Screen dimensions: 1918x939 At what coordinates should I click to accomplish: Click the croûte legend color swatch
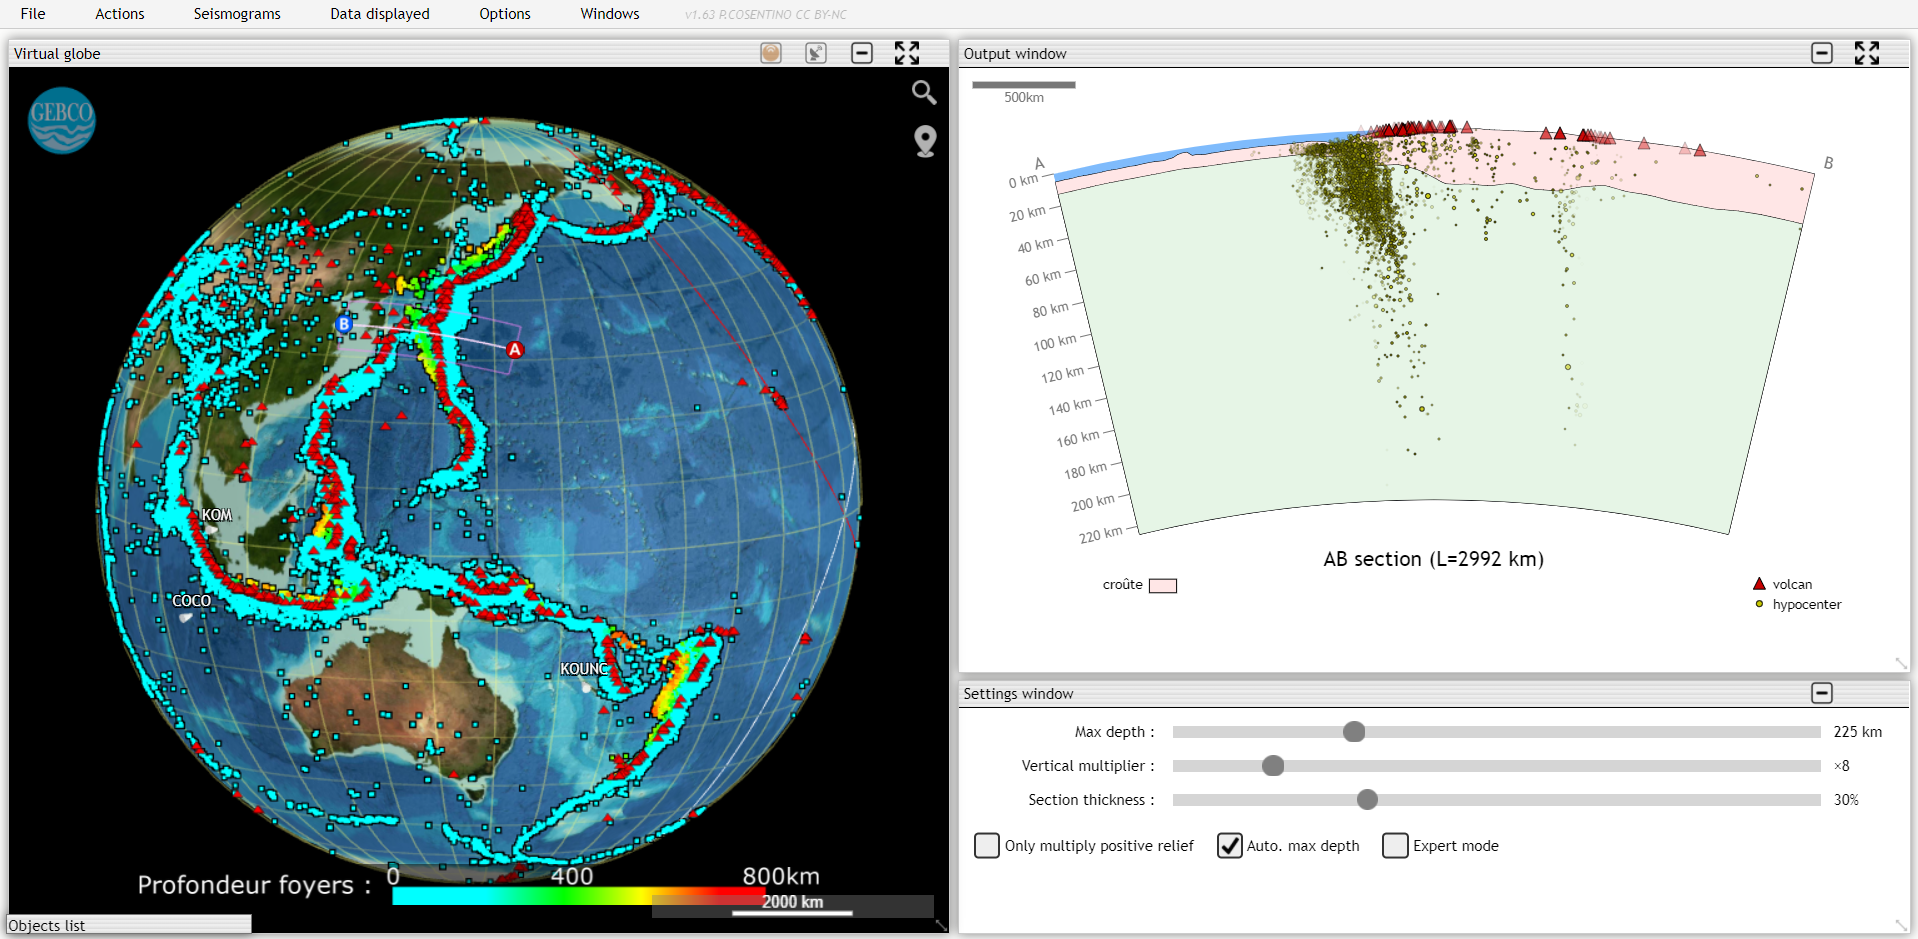click(1163, 586)
